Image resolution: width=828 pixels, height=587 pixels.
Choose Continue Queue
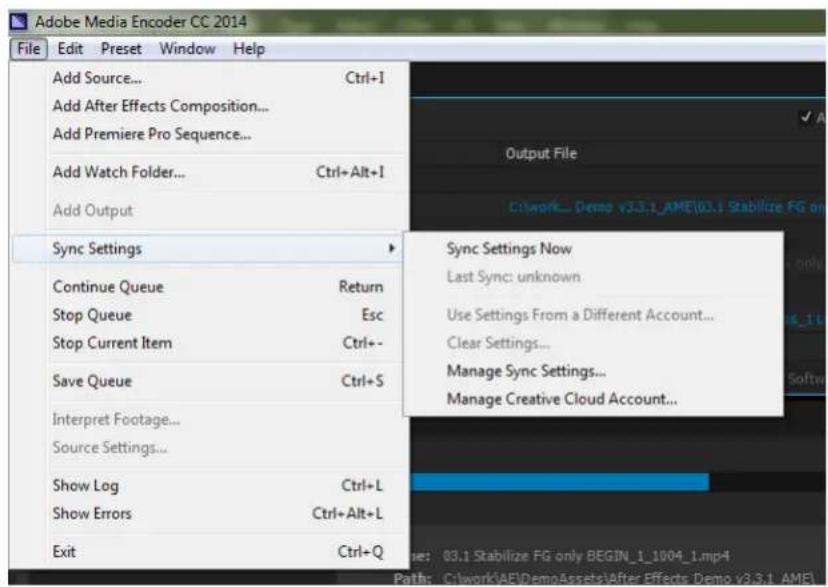click(x=210, y=287)
